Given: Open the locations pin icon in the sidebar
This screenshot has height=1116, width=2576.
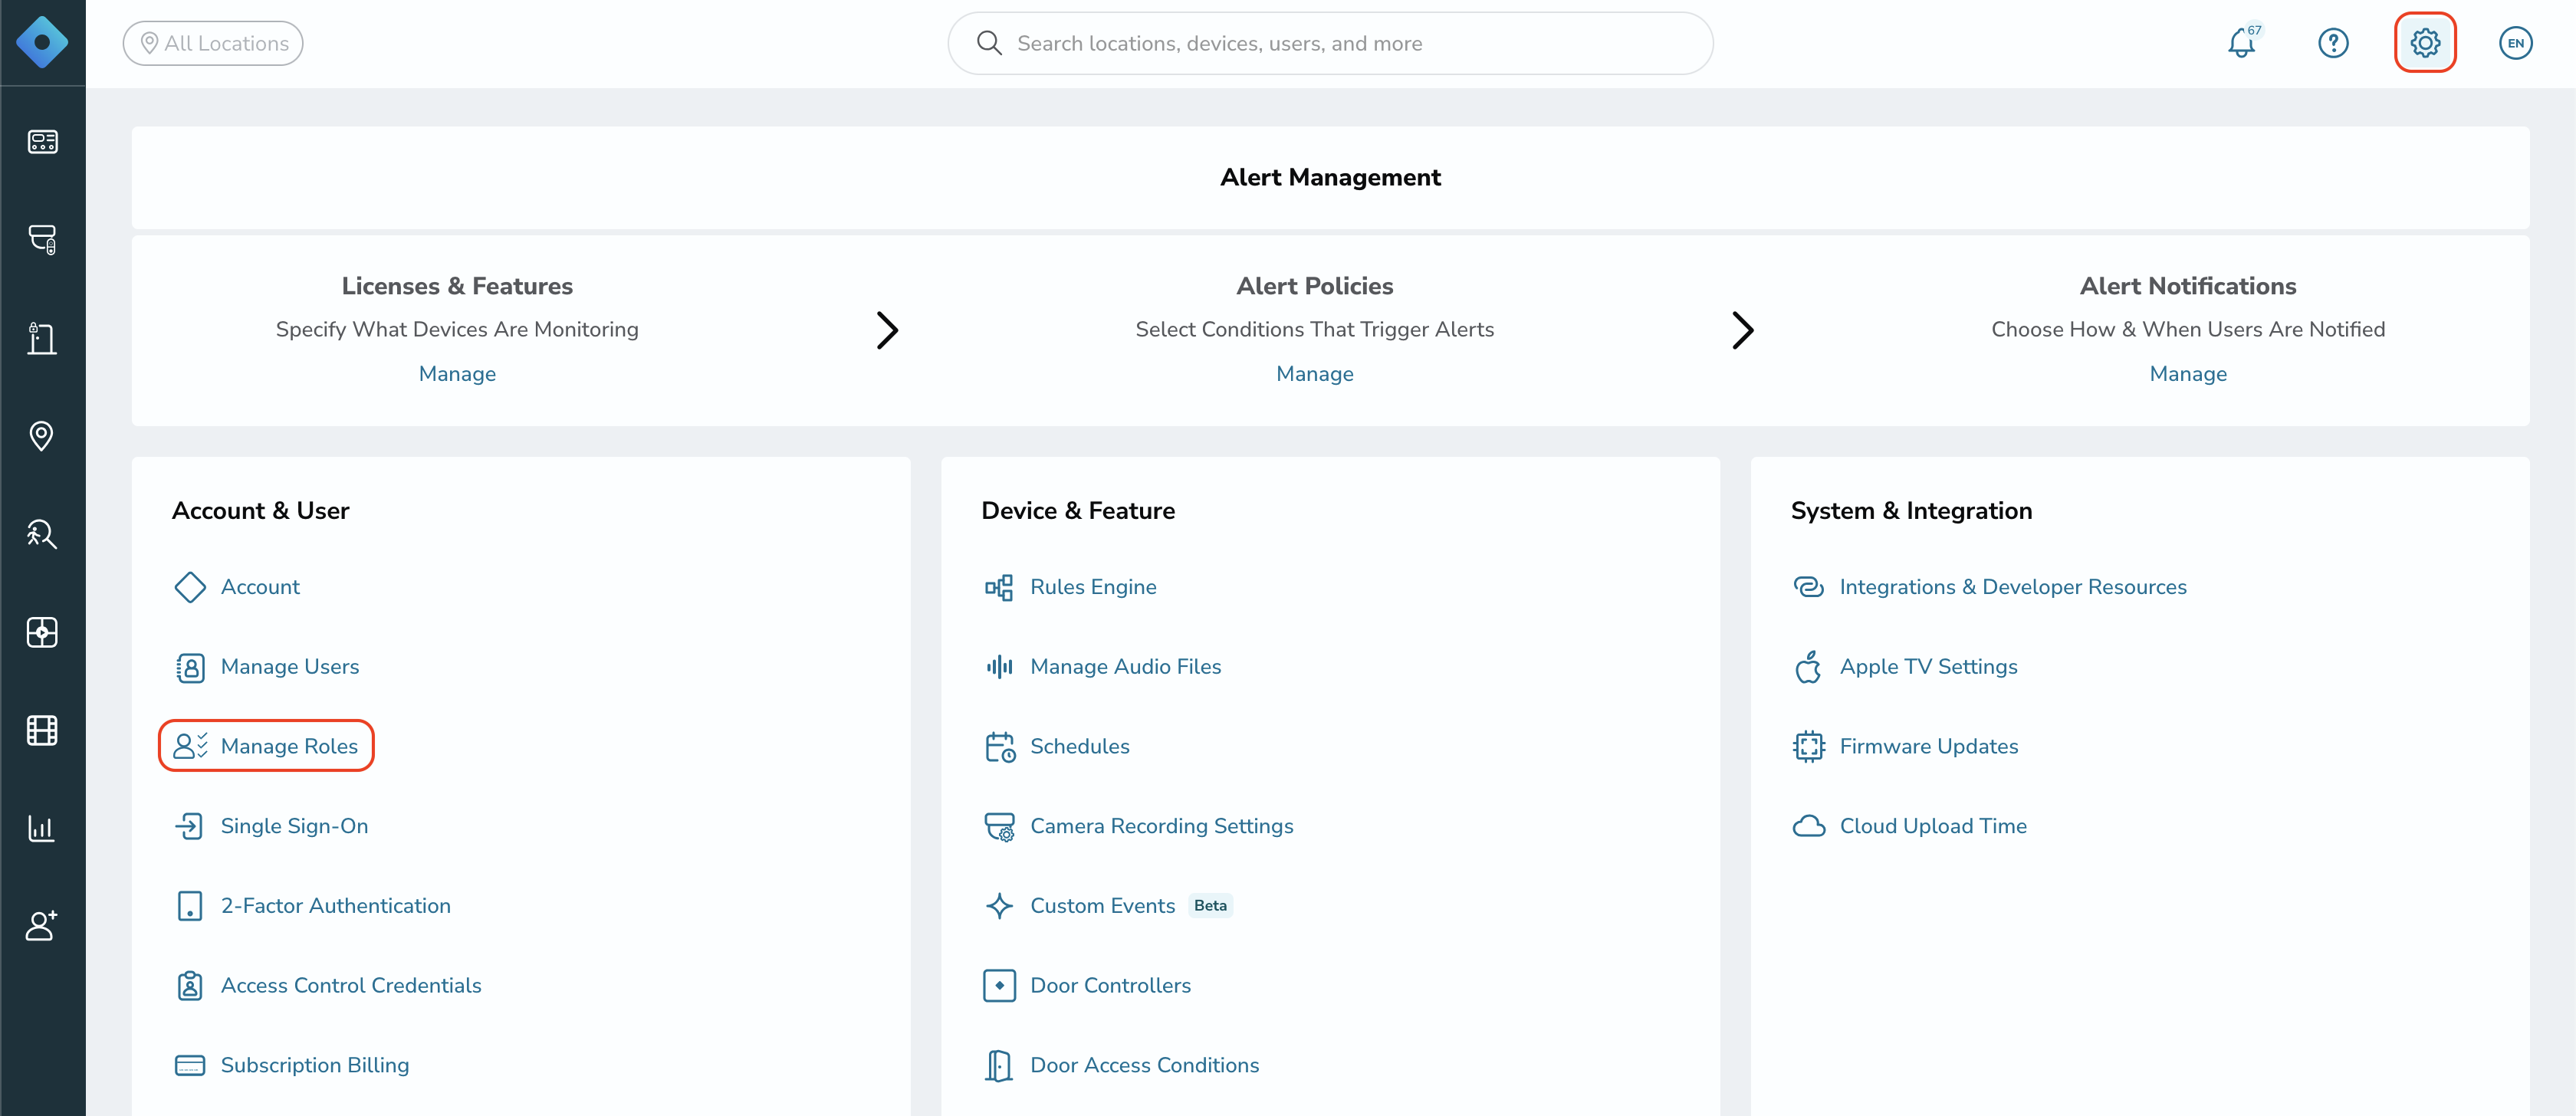Looking at the screenshot, I should tap(42, 436).
